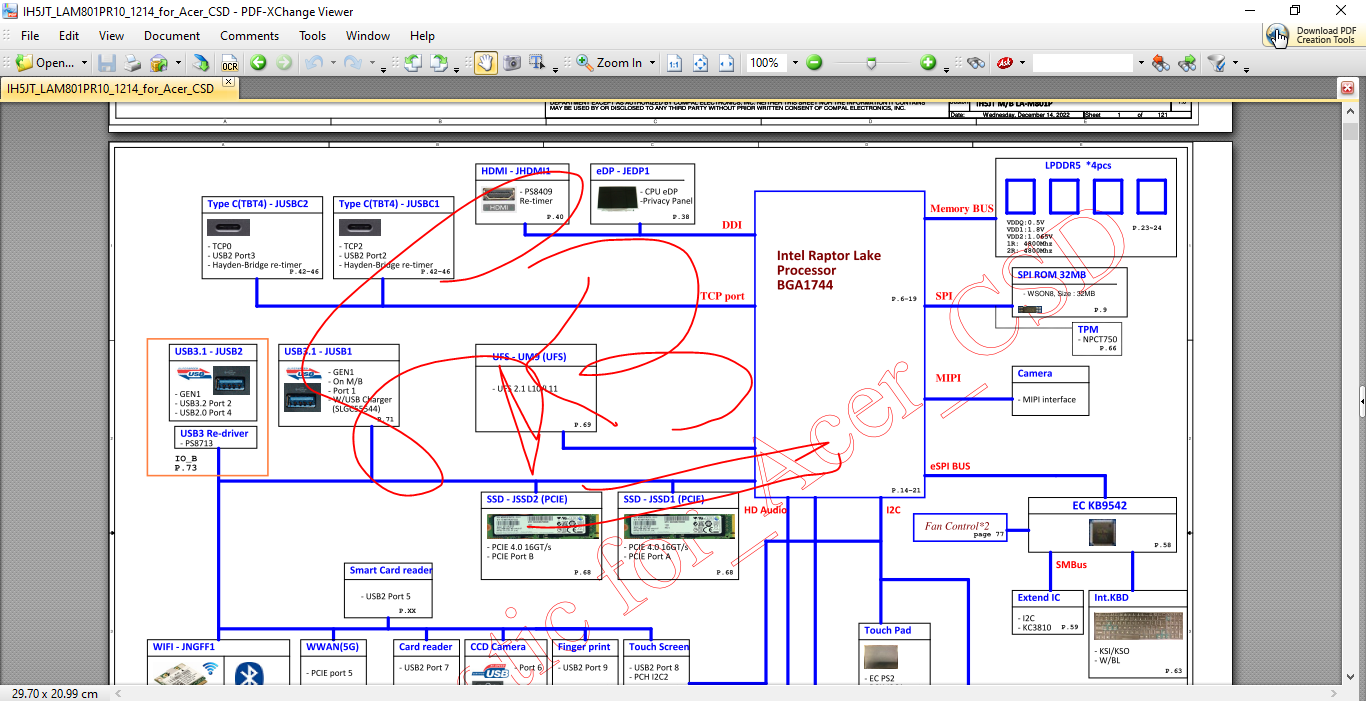Click the Redo arrow icon
This screenshot has height=701, width=1366.
tap(353, 62)
